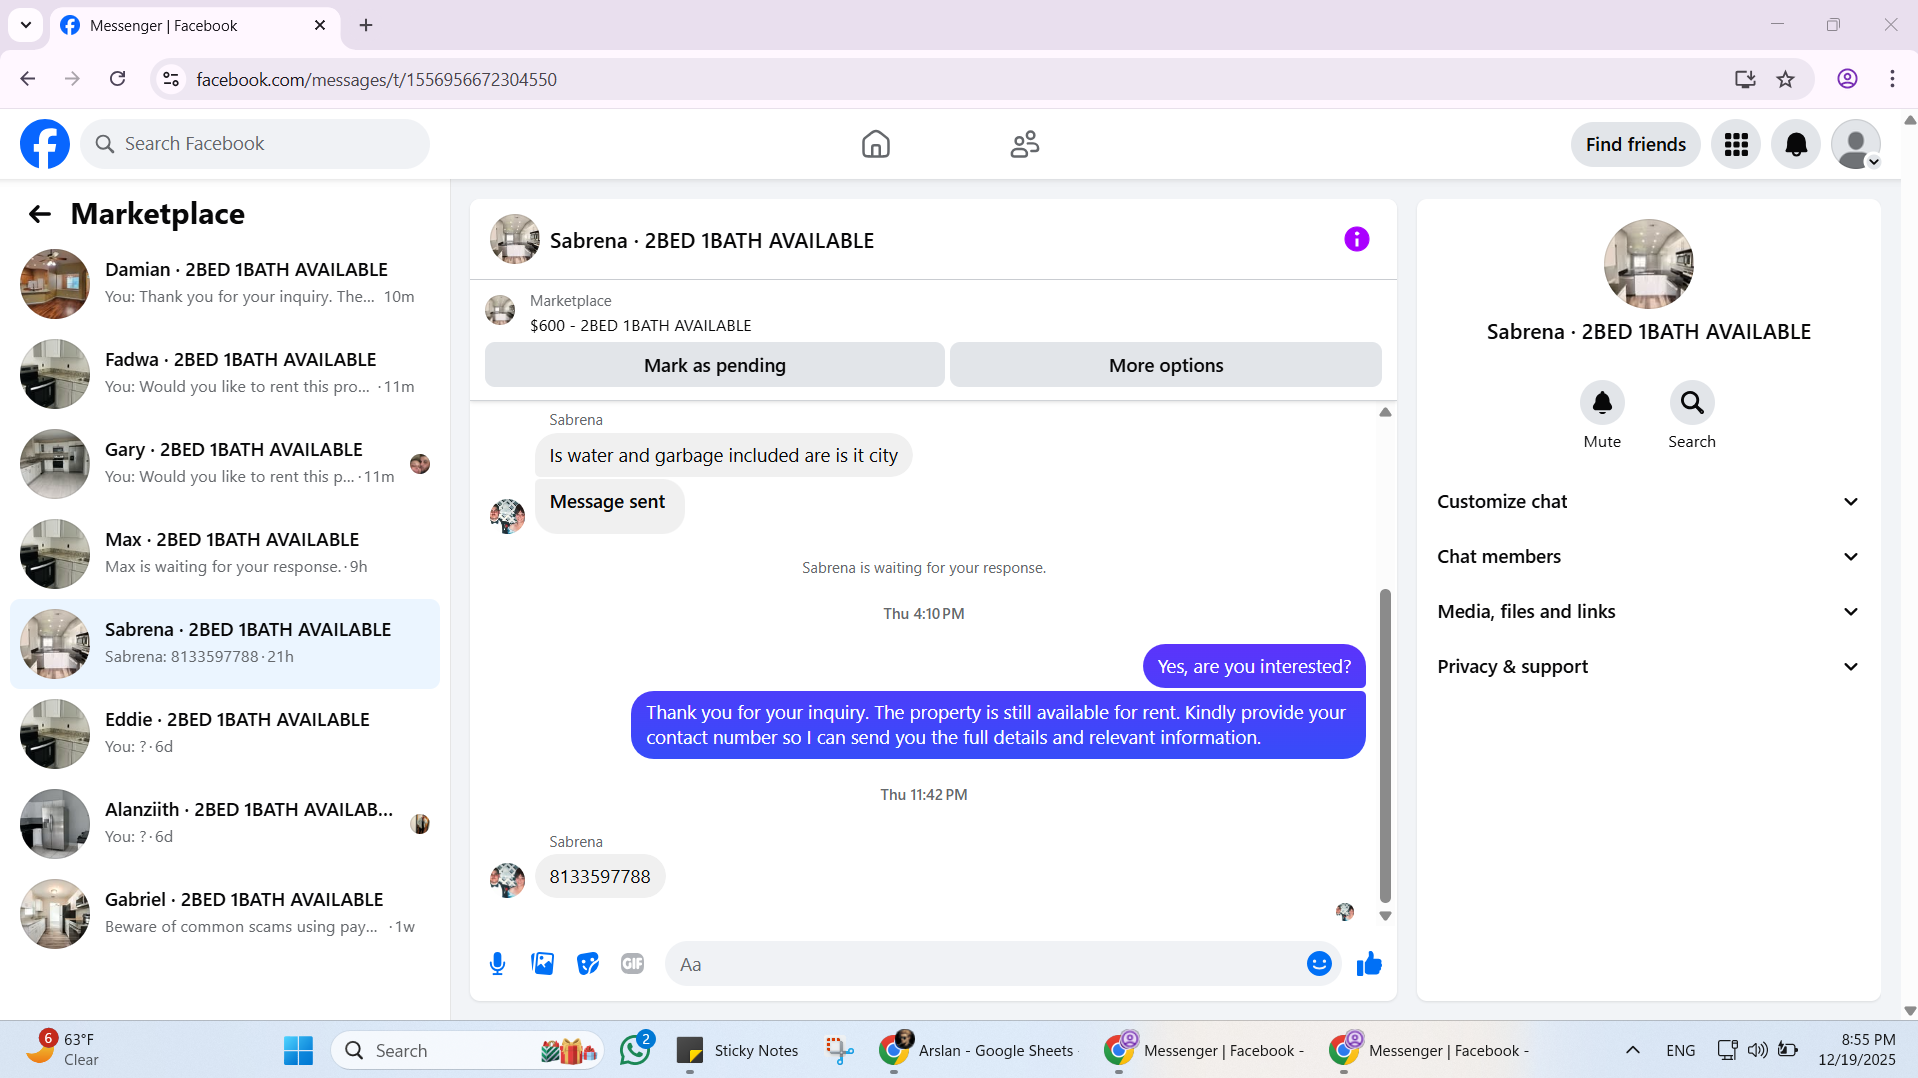View site information icon in address bar
Screen dimensions: 1918x1078
pyautogui.click(x=171, y=79)
